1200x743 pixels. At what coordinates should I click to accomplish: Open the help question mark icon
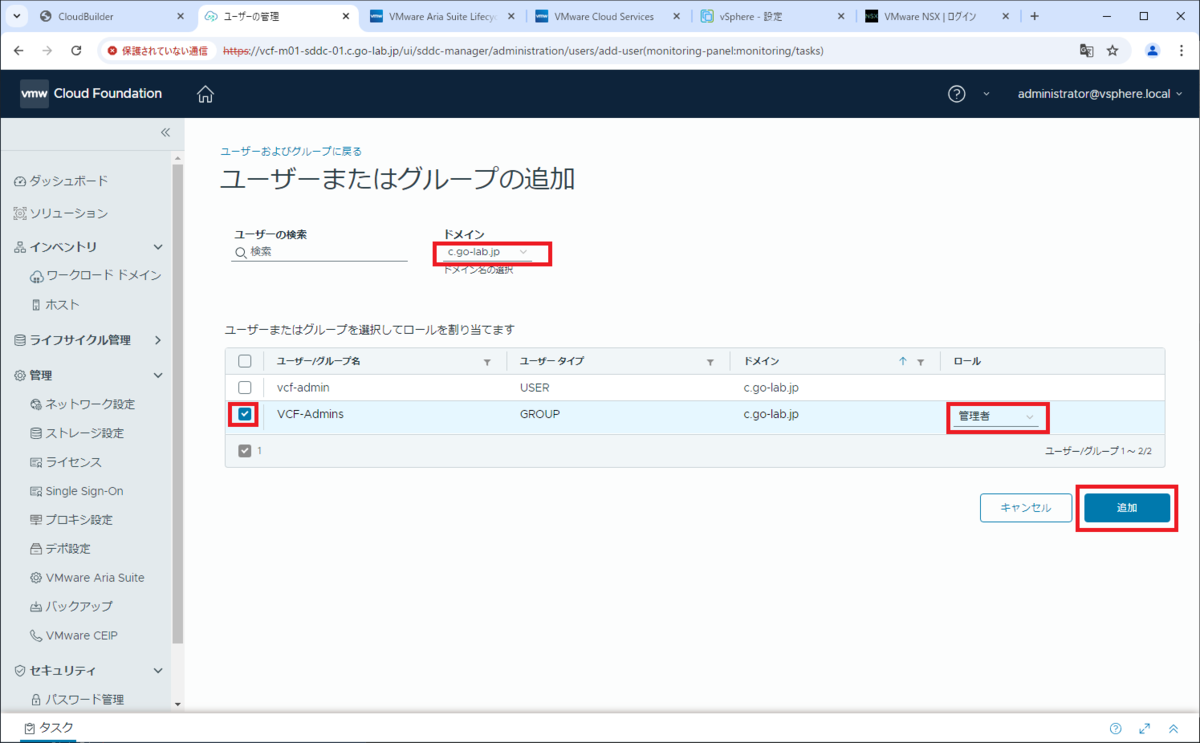[x=957, y=94]
